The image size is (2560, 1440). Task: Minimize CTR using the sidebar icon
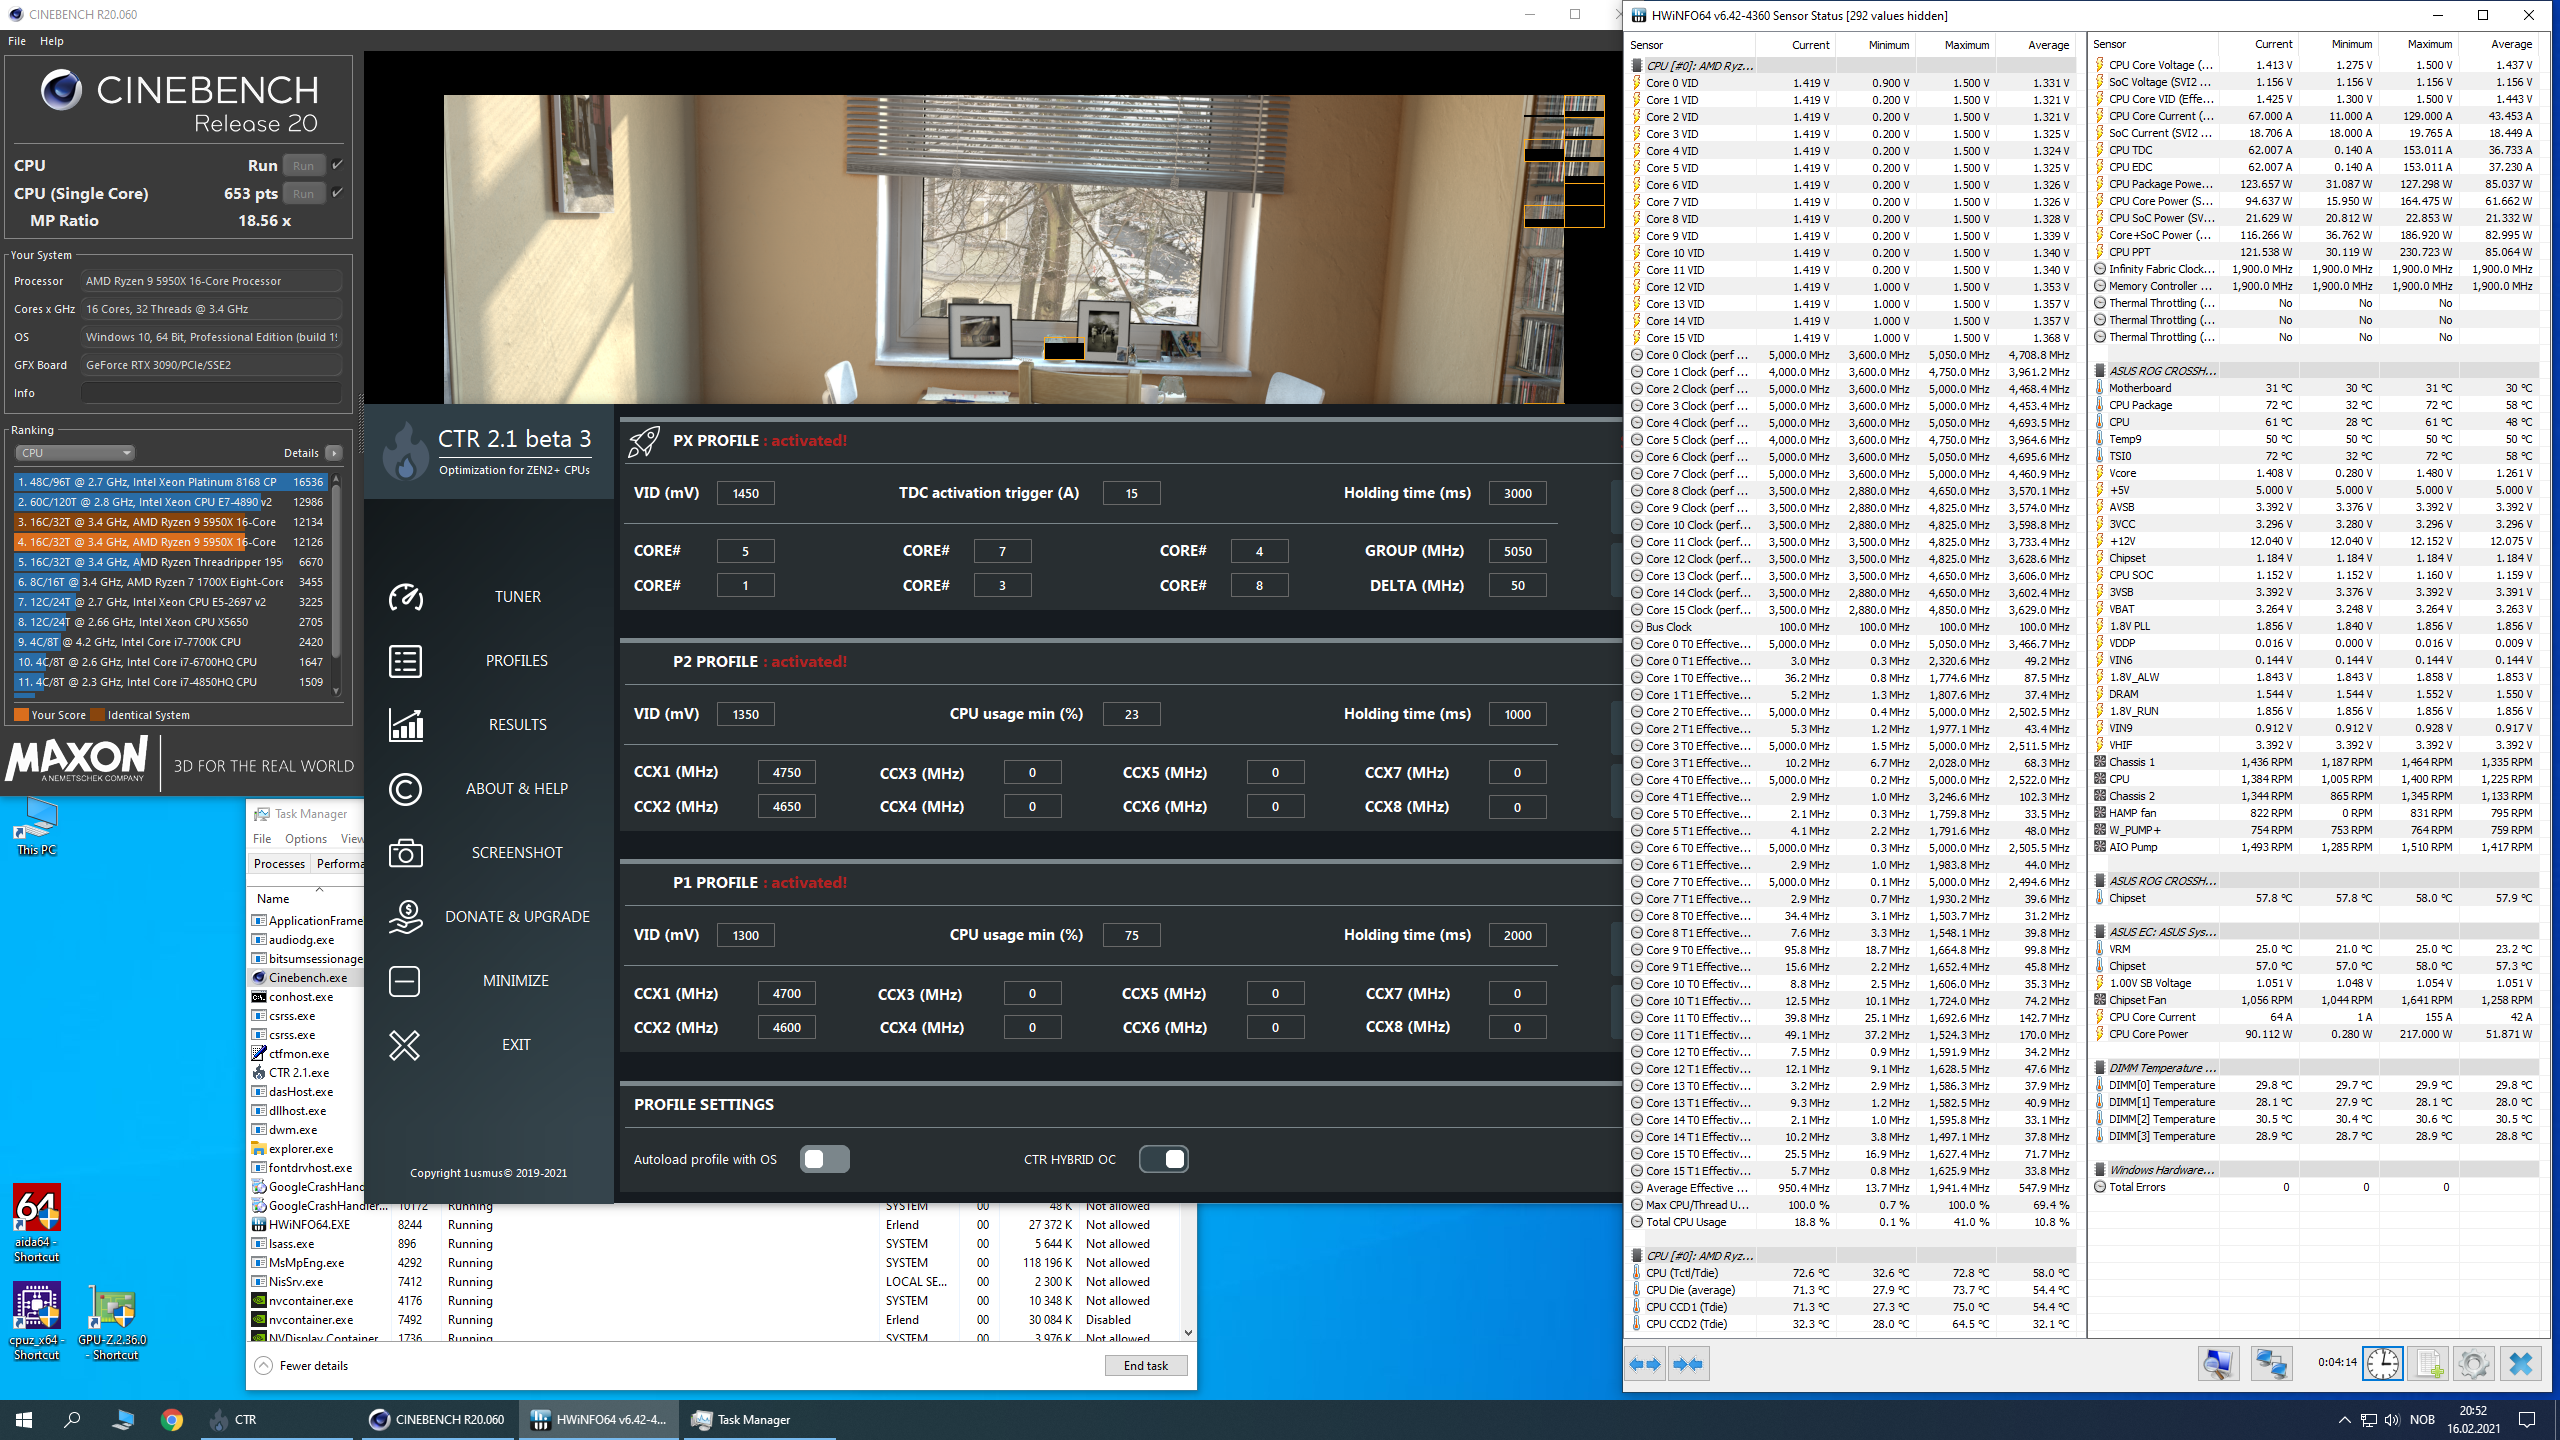(x=405, y=981)
